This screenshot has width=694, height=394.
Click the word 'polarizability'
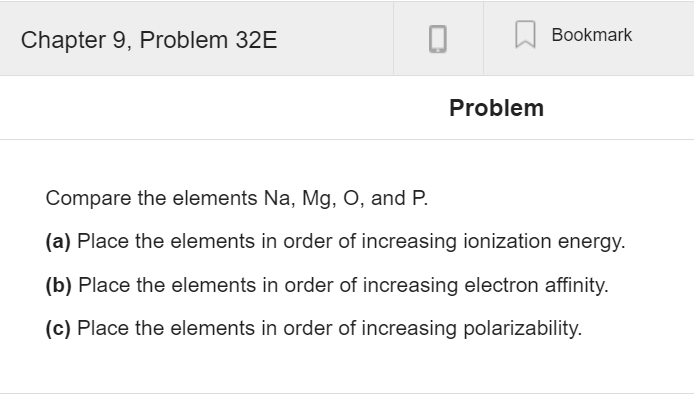(522, 328)
